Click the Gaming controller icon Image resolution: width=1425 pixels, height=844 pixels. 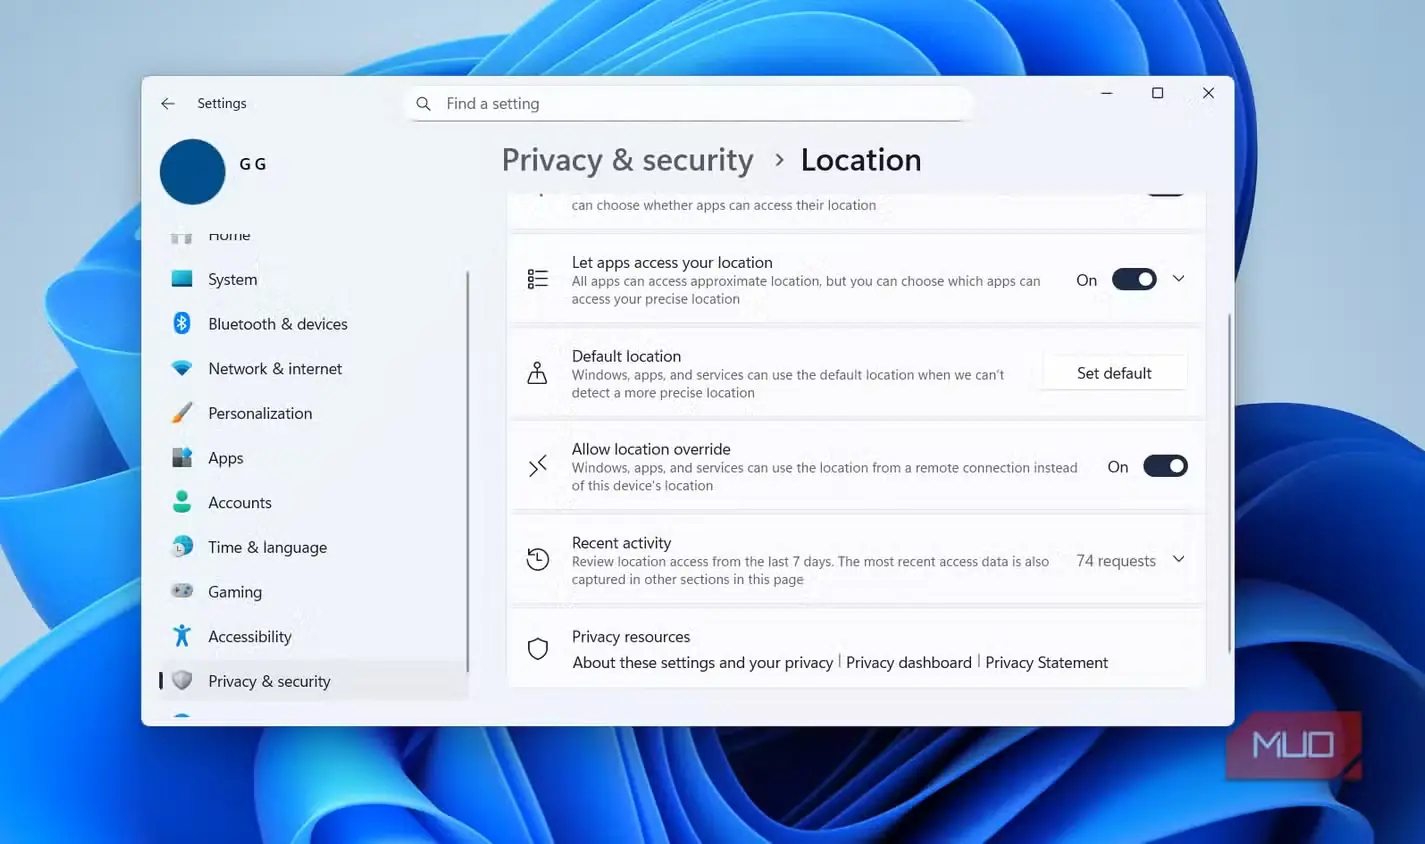click(x=182, y=591)
